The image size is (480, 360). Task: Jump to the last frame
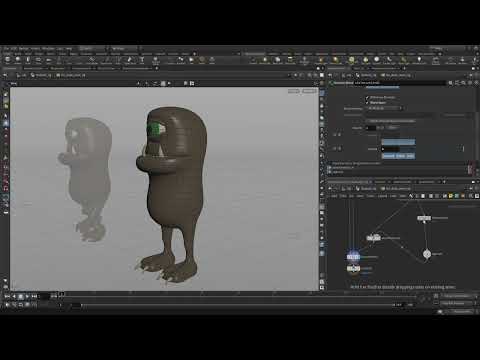coord(34,296)
